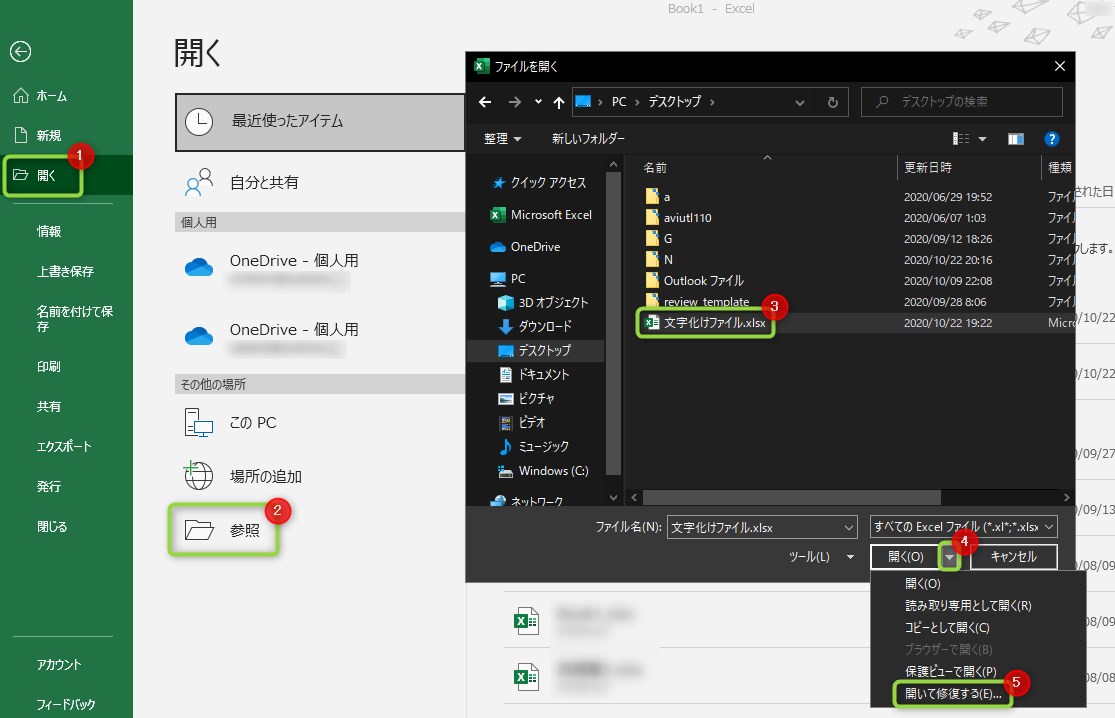The image size is (1115, 718).
Task: Select 新規 in the Excel sidebar
Action: tap(38, 135)
